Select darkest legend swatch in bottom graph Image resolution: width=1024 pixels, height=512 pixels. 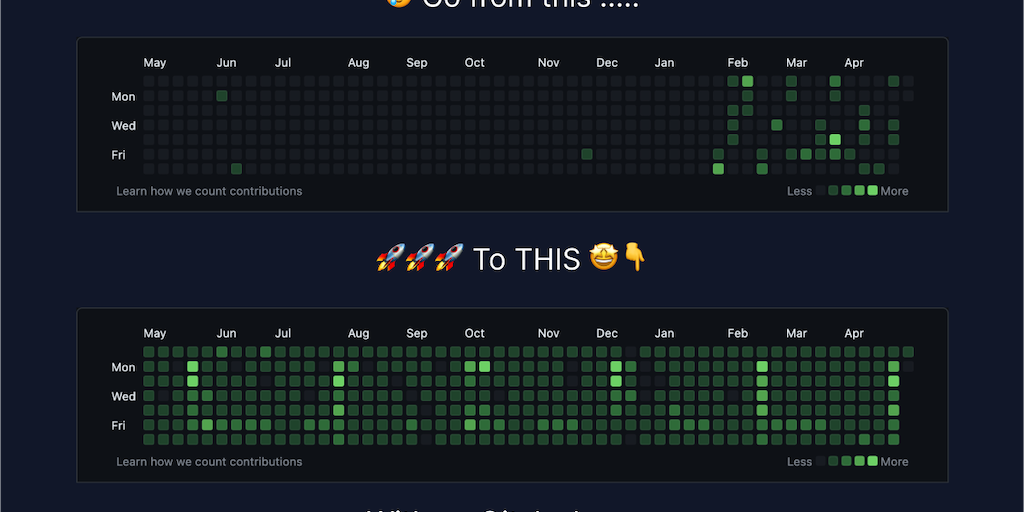click(x=821, y=461)
